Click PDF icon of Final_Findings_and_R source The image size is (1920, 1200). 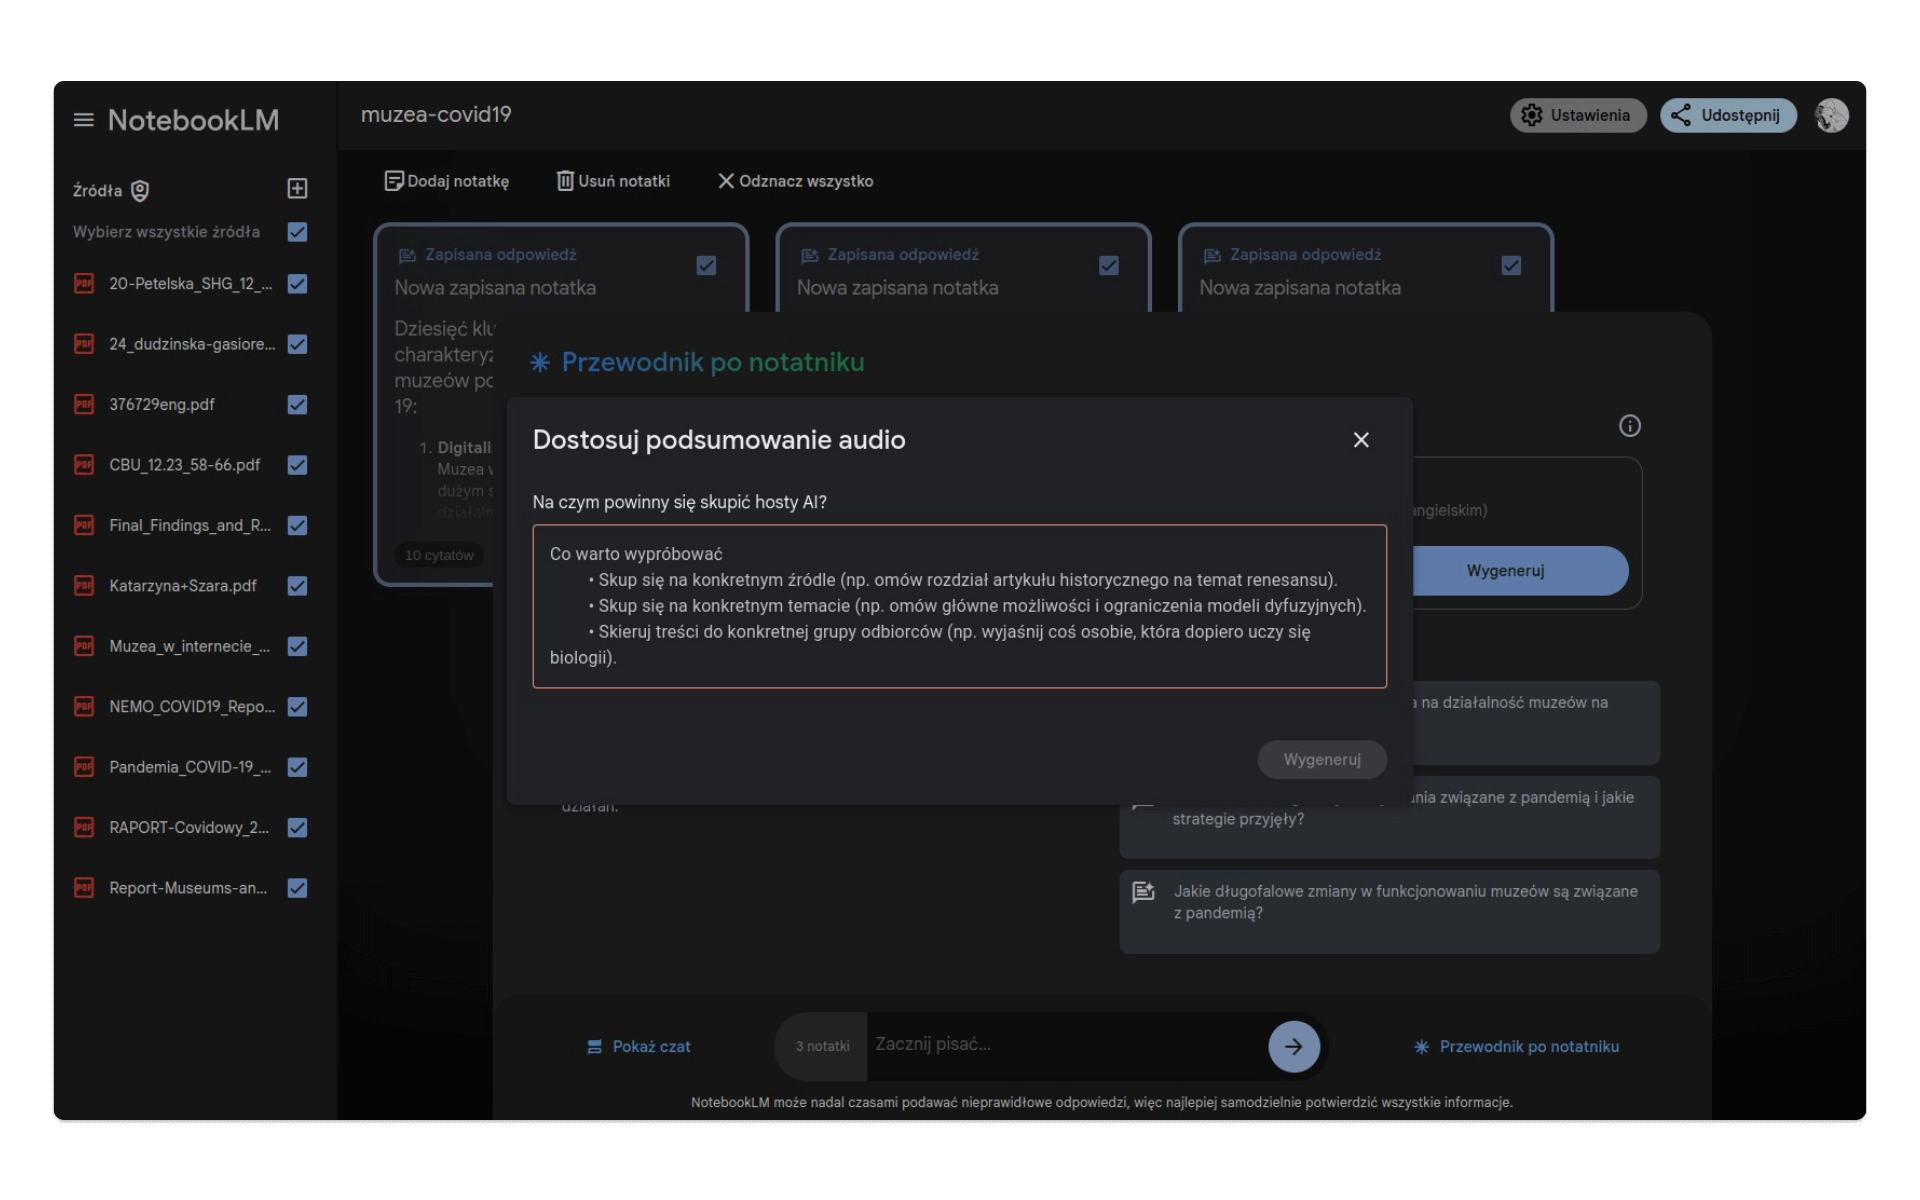(84, 525)
